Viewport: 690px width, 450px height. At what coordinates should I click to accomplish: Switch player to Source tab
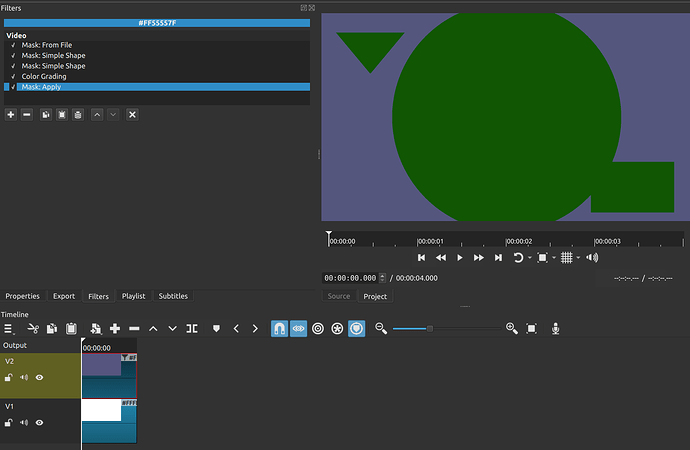coord(339,296)
